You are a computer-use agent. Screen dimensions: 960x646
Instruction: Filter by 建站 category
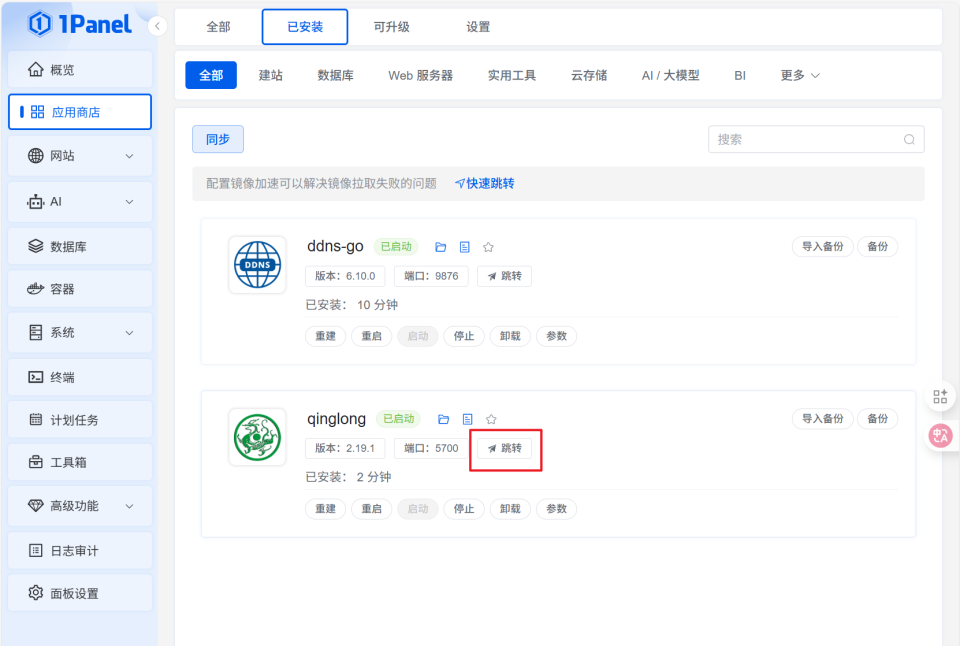tap(271, 75)
